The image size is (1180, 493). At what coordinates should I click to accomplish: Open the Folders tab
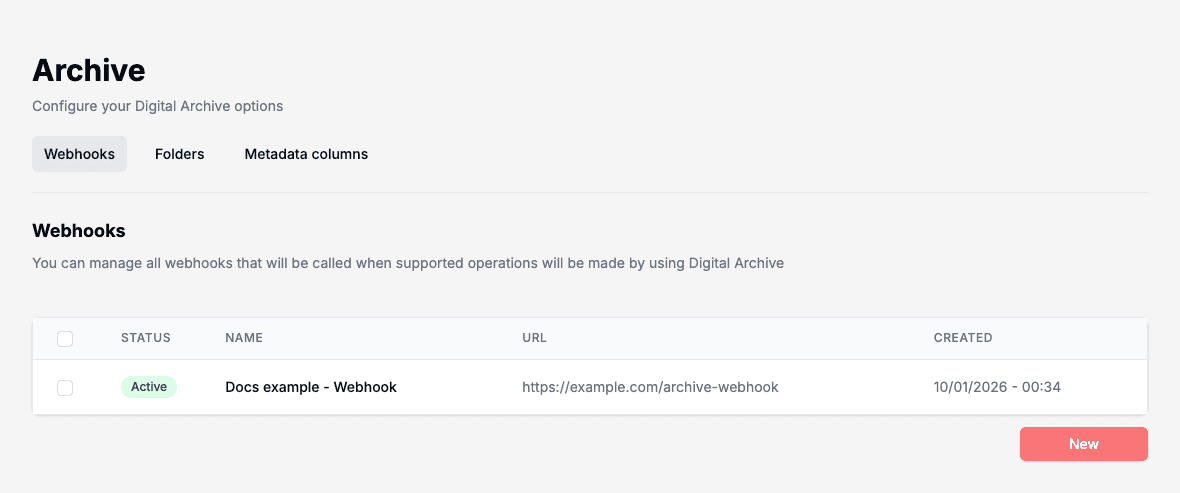pyautogui.click(x=180, y=154)
